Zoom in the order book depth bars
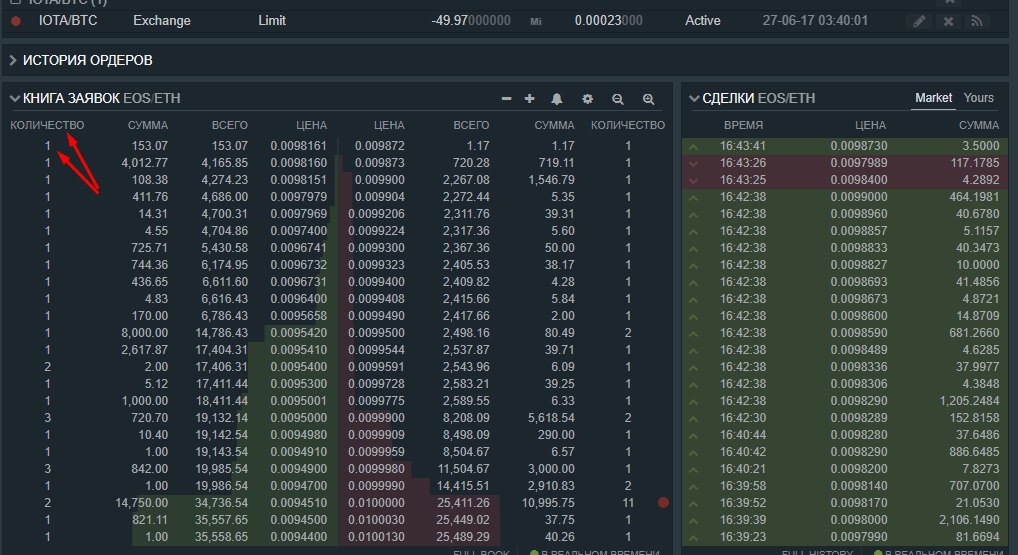The image size is (1018, 555). click(x=648, y=99)
